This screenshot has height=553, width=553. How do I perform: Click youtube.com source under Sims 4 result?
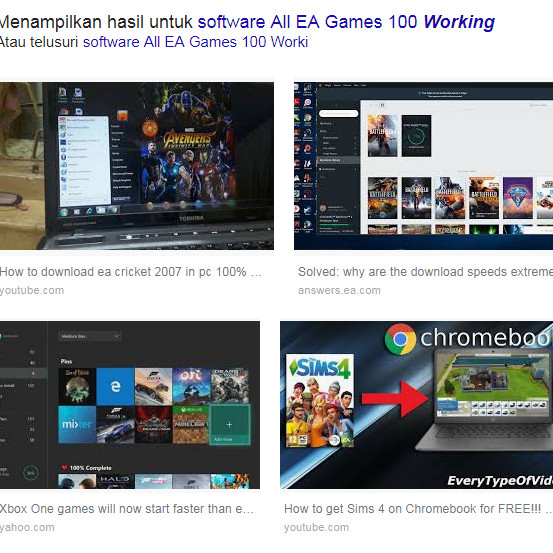tap(316, 528)
